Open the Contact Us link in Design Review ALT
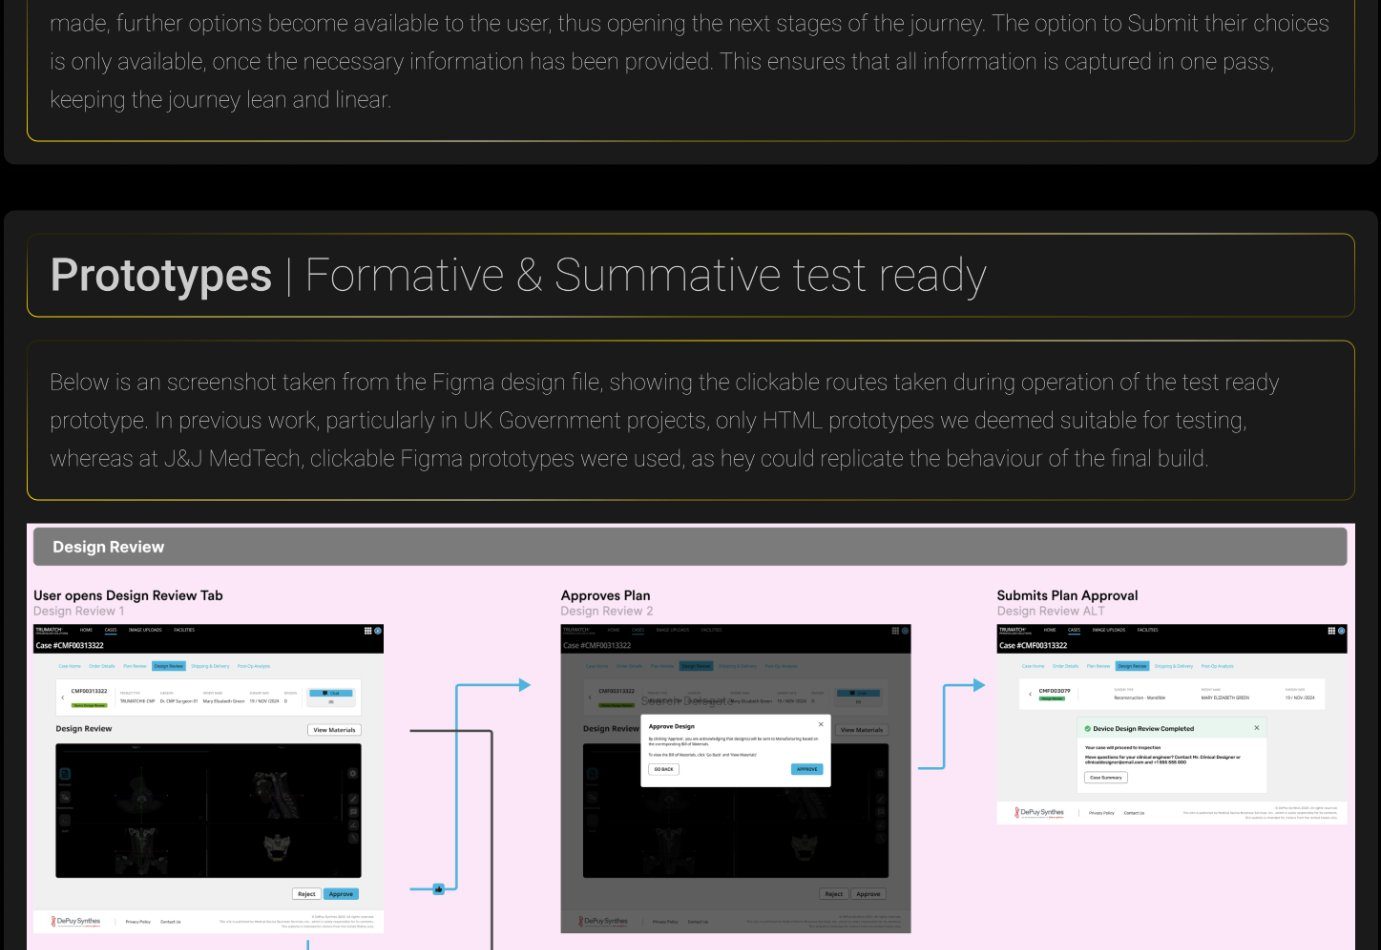Screen dimensions: 1381x950 point(1134,813)
